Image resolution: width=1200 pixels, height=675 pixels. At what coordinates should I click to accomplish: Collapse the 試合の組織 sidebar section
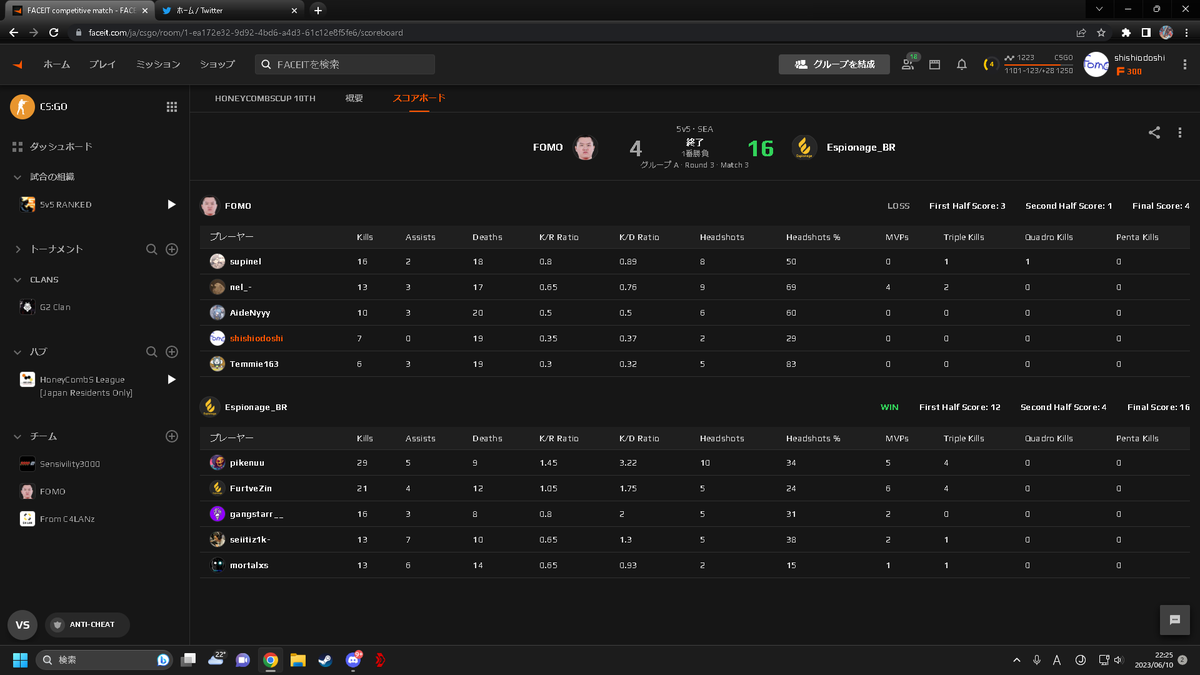tap(17, 177)
